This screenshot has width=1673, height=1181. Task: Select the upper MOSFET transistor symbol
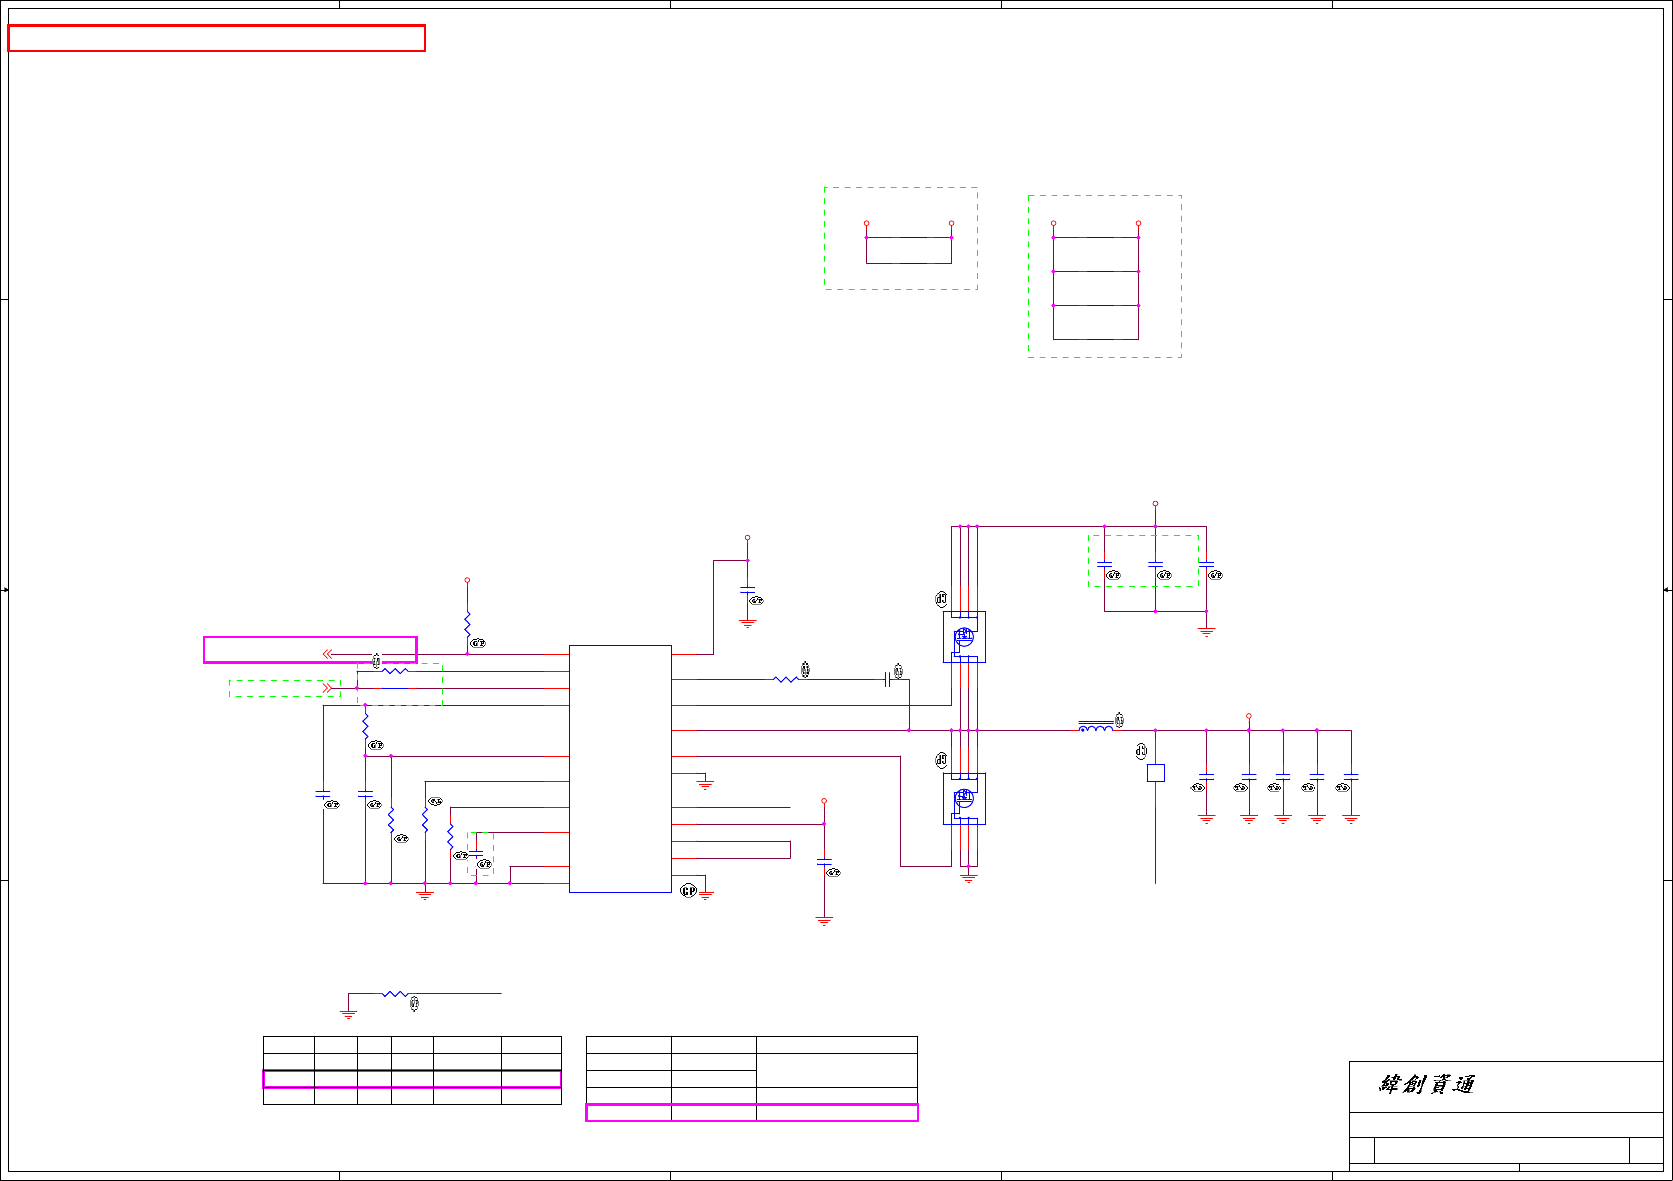pyautogui.click(x=964, y=637)
